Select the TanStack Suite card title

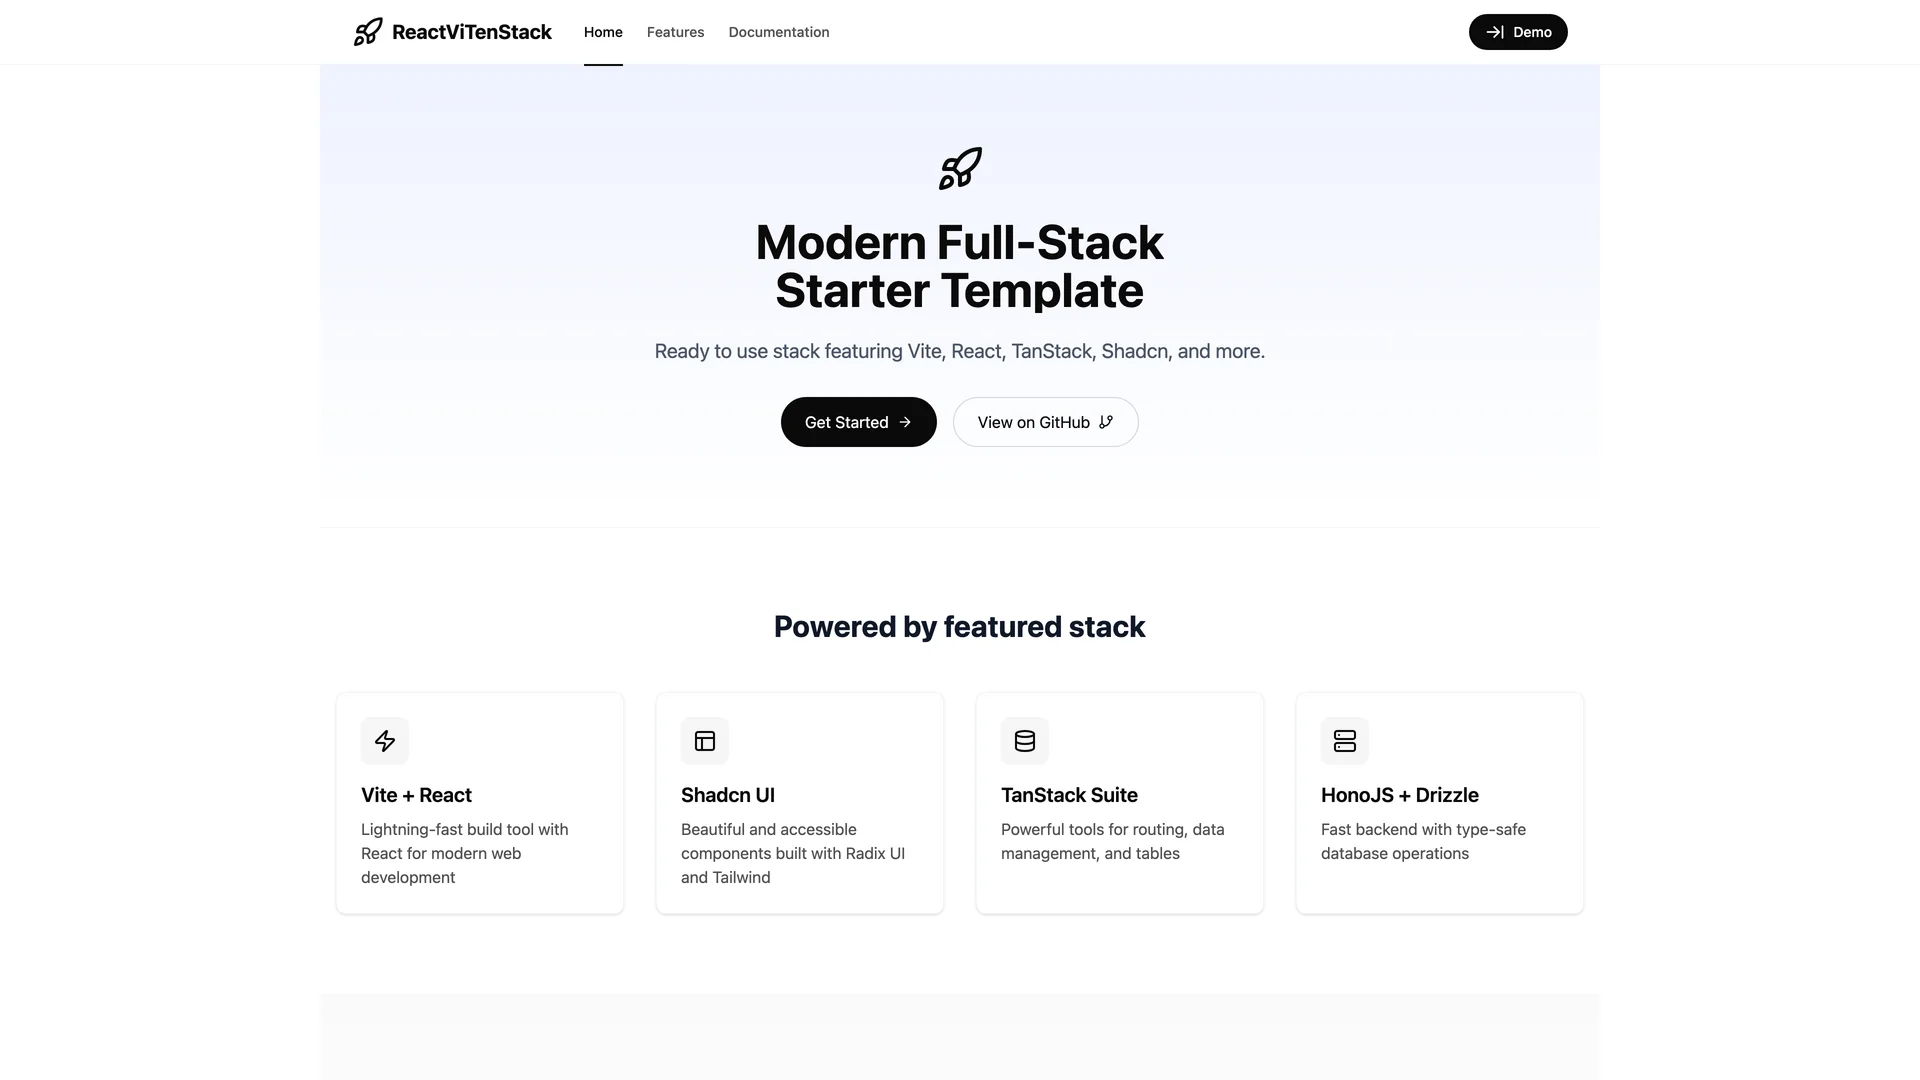(x=1069, y=795)
